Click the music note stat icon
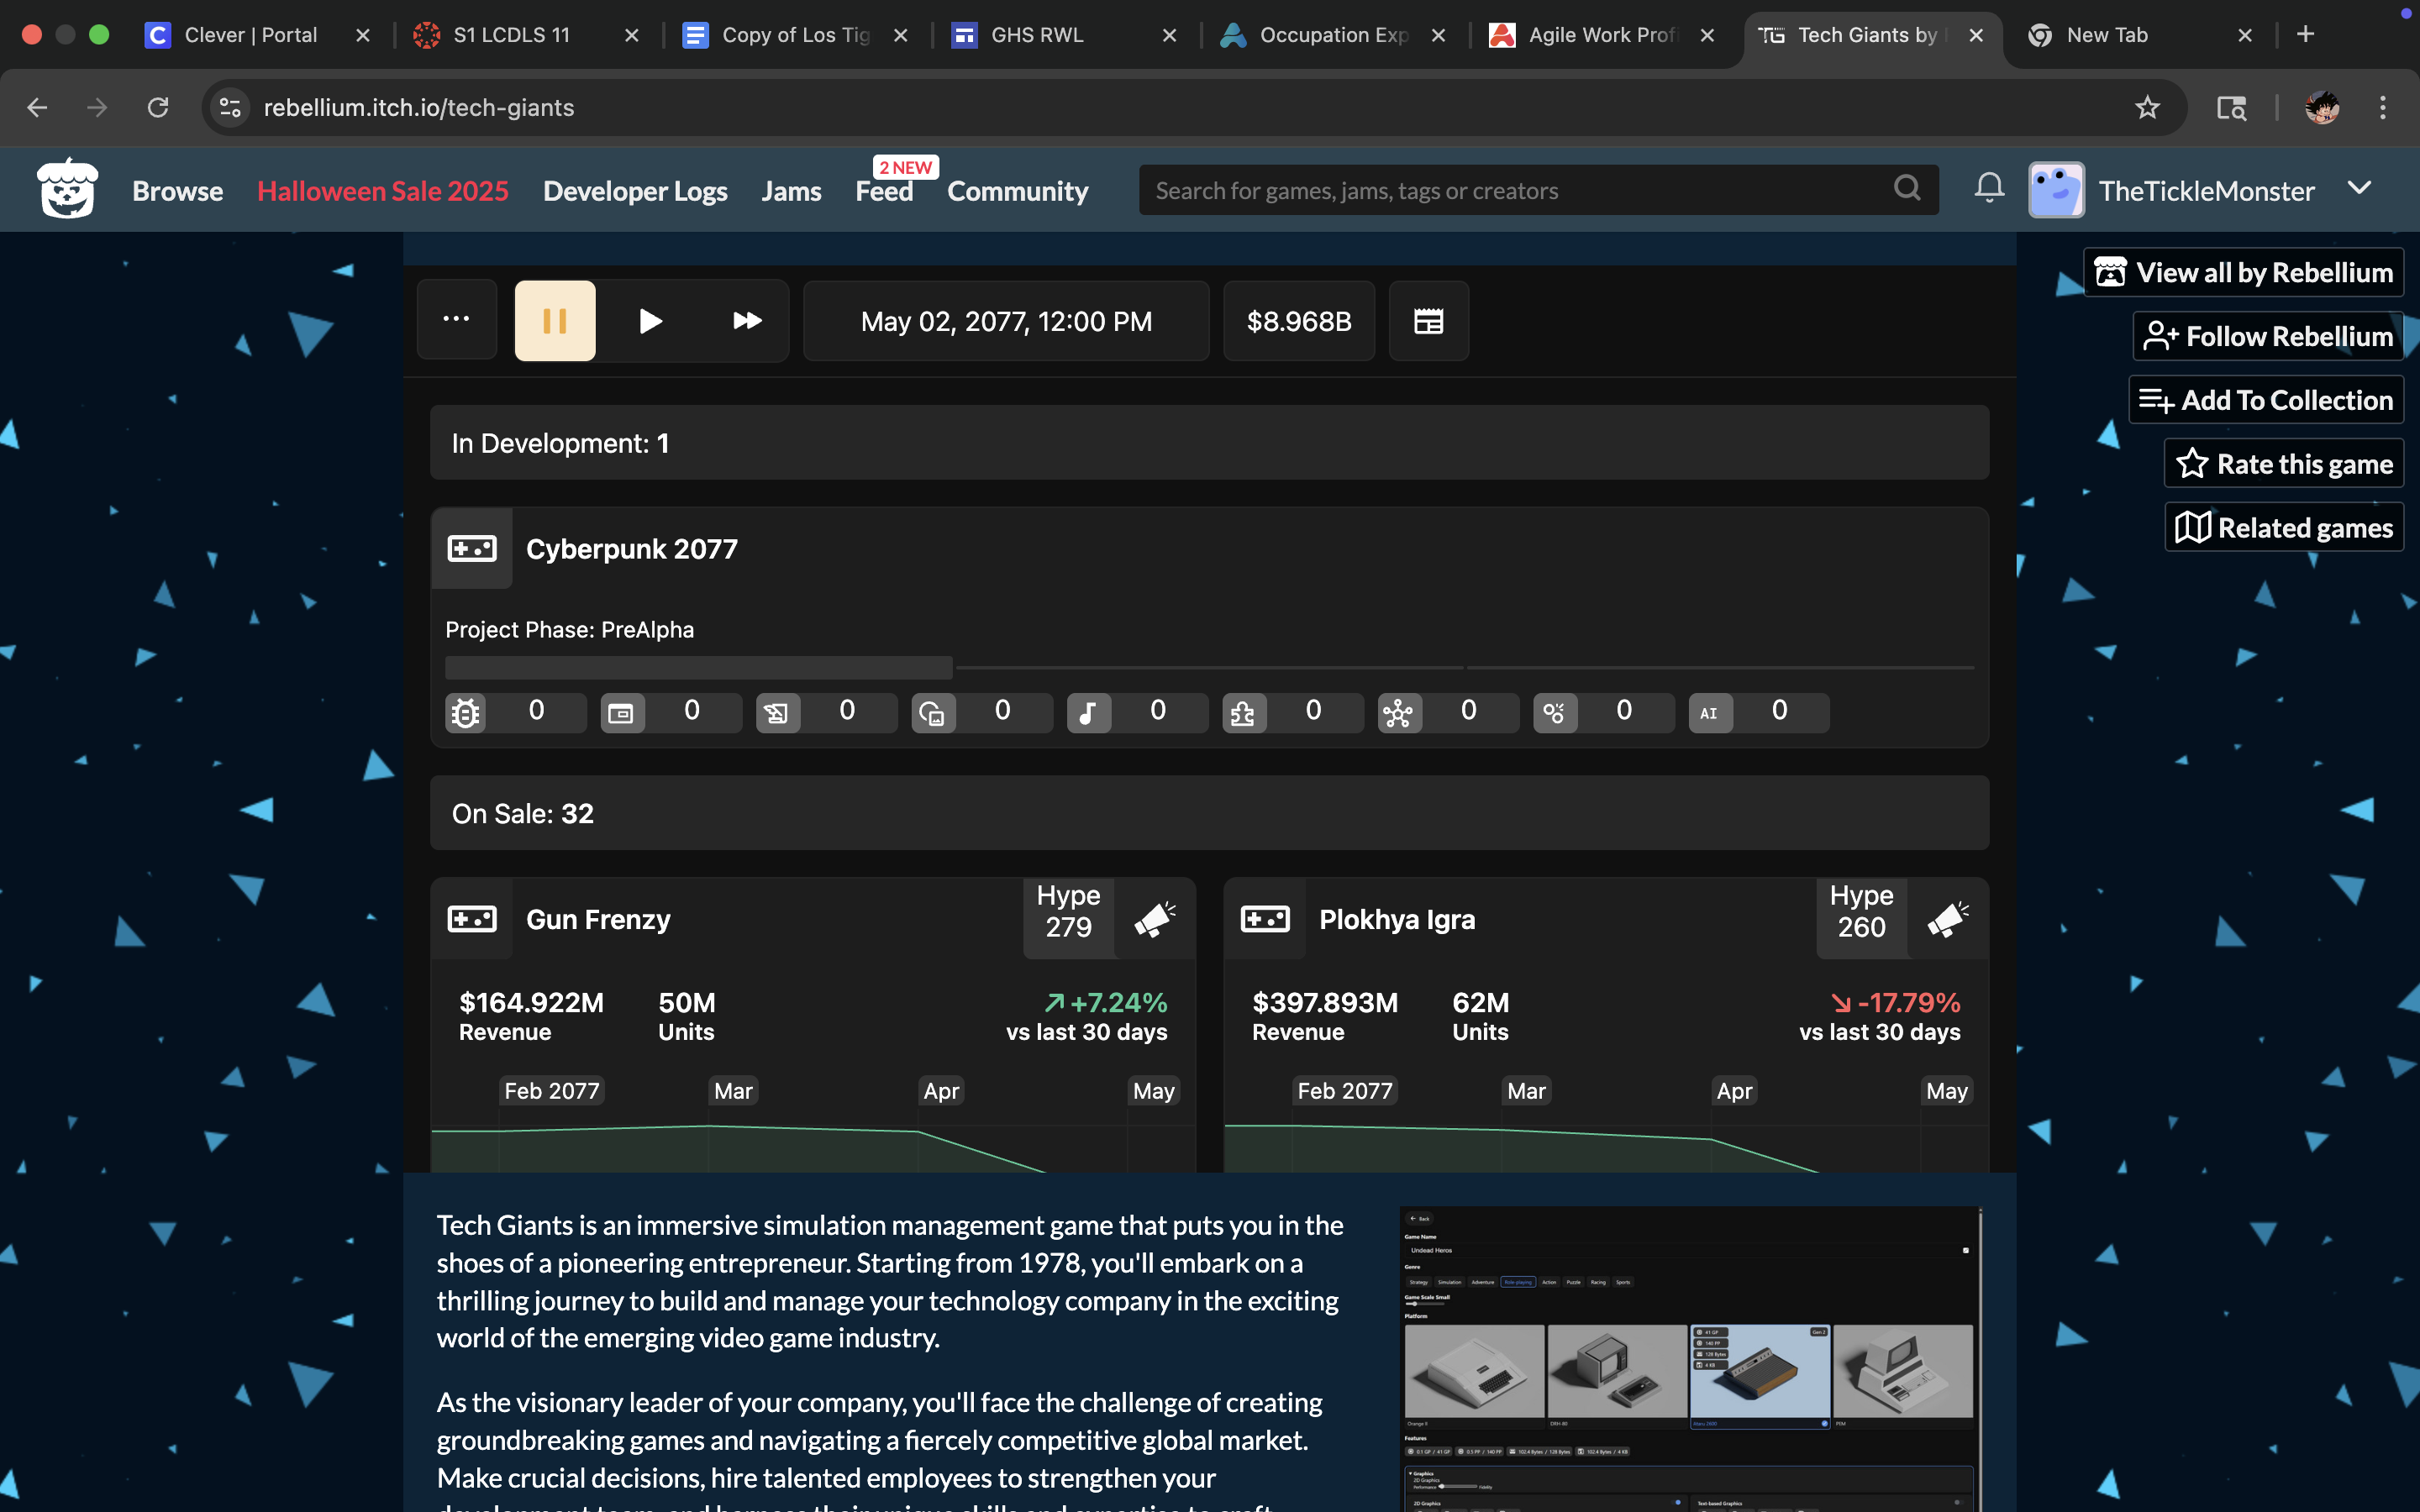 (x=1088, y=712)
